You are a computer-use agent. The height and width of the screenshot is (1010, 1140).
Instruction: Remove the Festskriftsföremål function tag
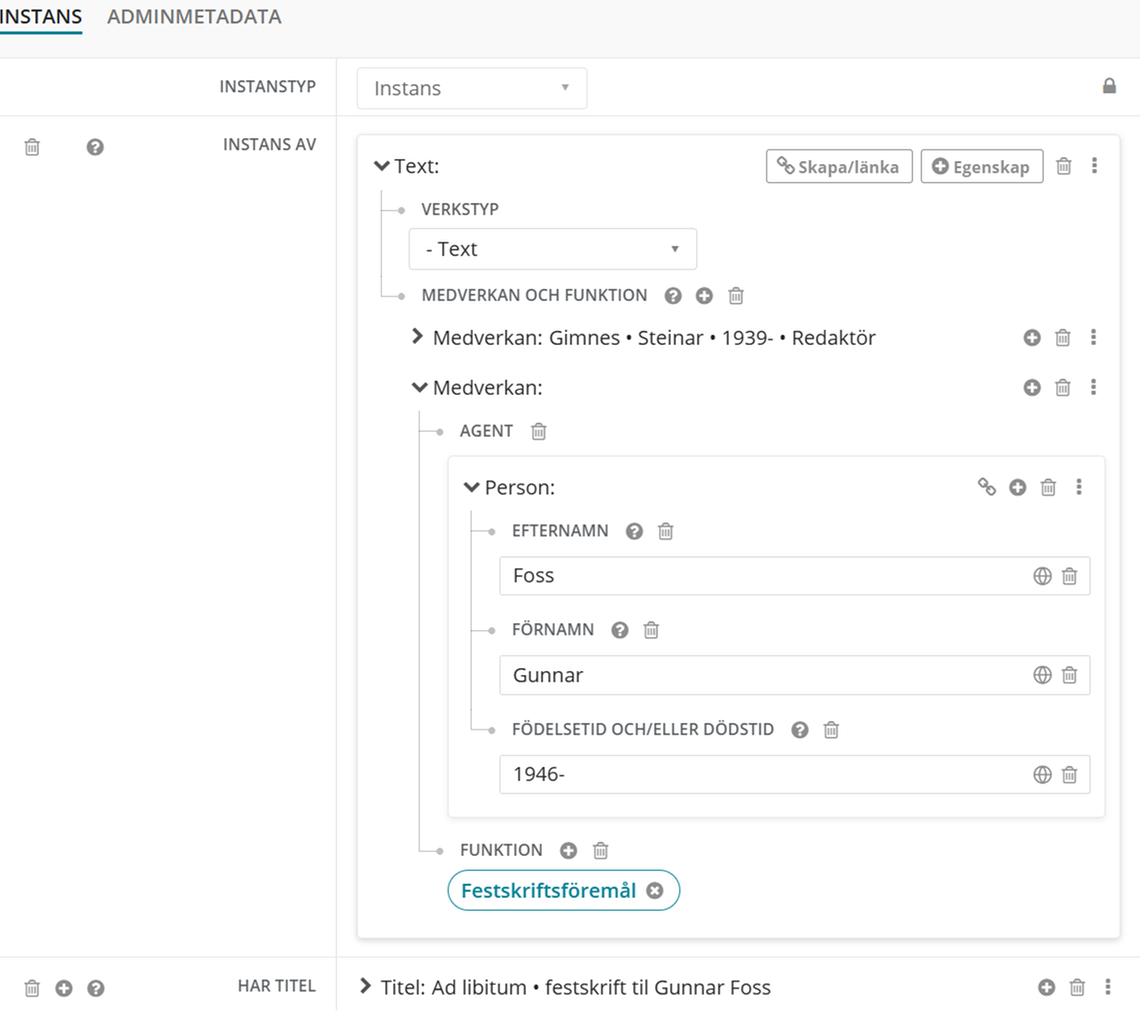(x=655, y=891)
